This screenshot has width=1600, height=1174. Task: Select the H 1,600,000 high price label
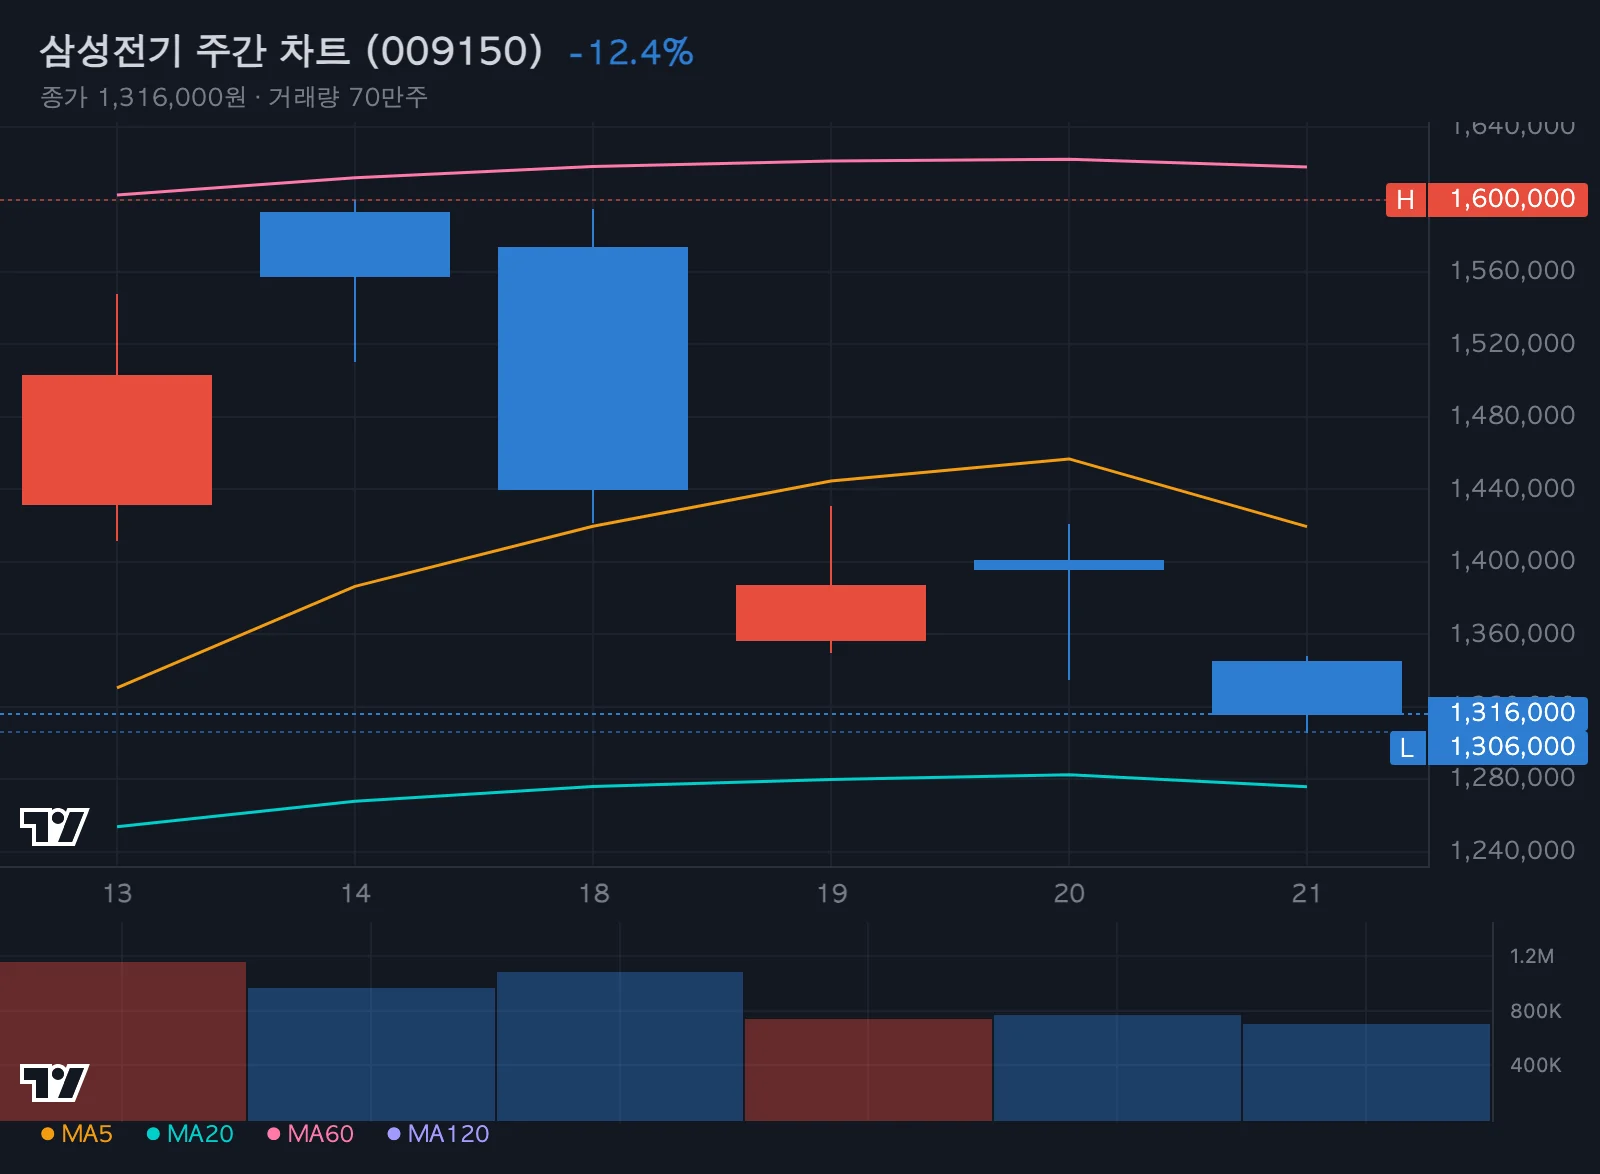point(1486,199)
